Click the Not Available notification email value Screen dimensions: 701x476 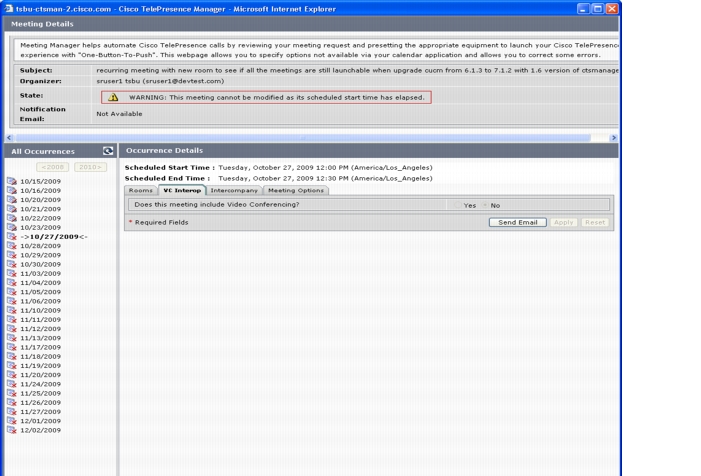coord(119,114)
